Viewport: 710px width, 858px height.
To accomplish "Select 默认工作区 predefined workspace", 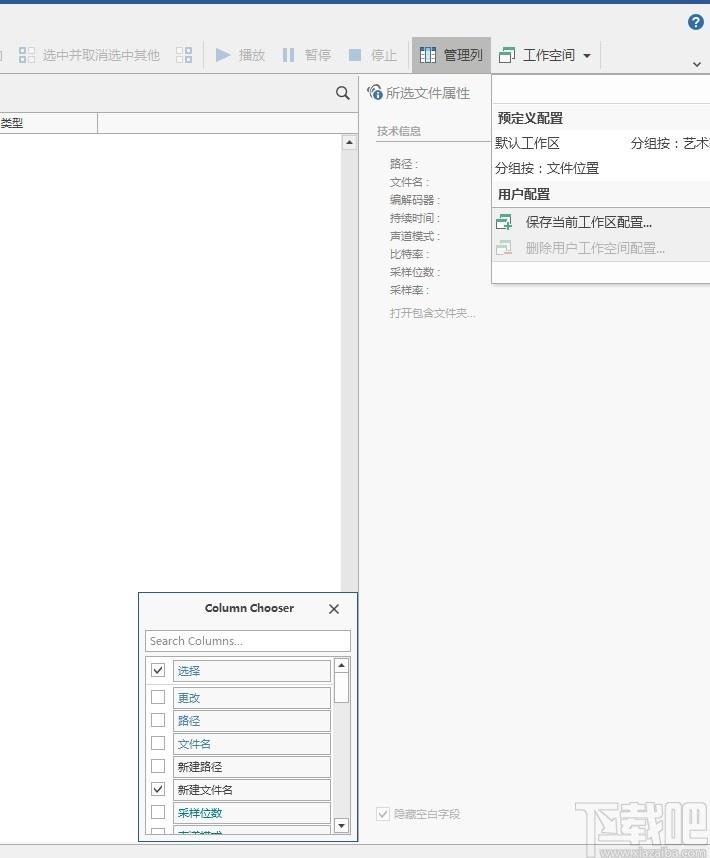I will [x=527, y=143].
